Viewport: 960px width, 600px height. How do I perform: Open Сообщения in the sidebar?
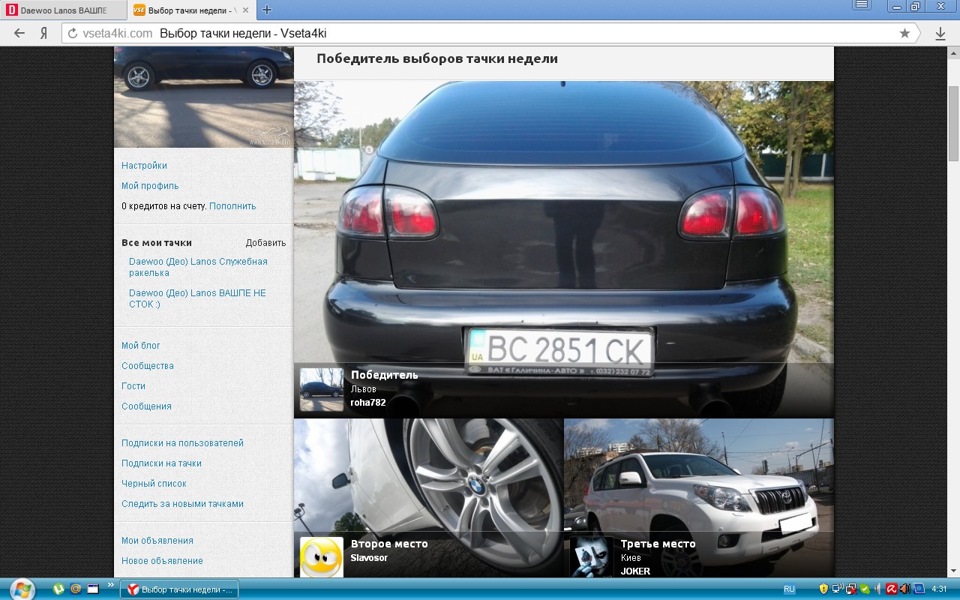pyautogui.click(x=146, y=406)
